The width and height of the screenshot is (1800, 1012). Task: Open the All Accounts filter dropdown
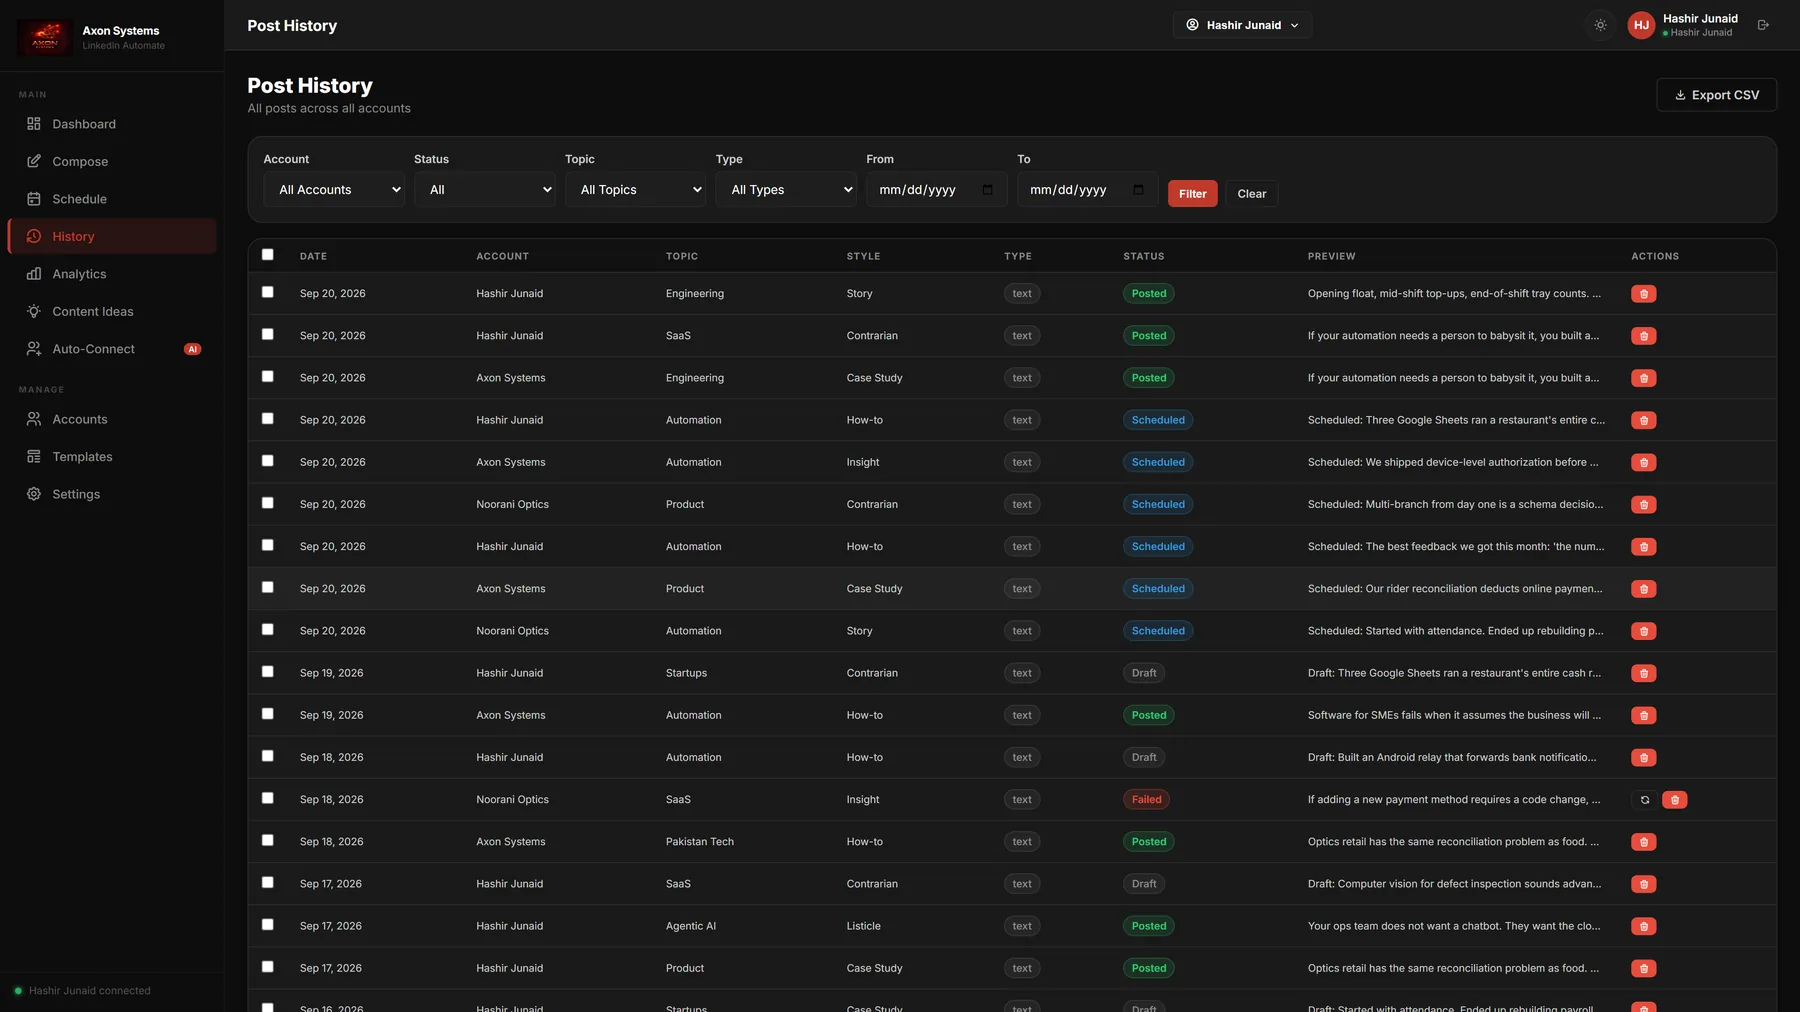(334, 190)
